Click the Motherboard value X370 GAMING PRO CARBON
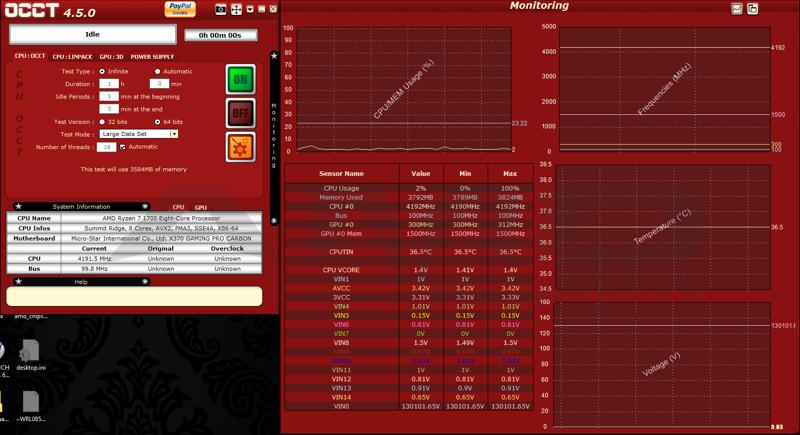The width and height of the screenshot is (800, 435). click(x=161, y=238)
